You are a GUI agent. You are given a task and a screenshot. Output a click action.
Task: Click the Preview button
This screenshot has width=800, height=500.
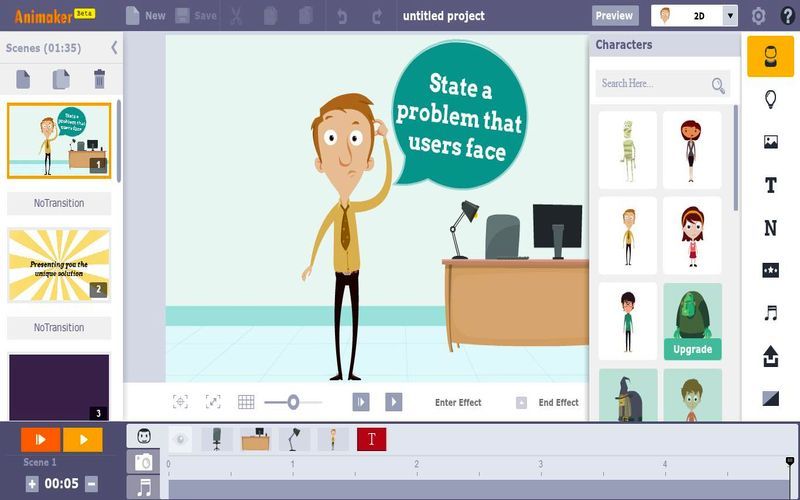614,16
